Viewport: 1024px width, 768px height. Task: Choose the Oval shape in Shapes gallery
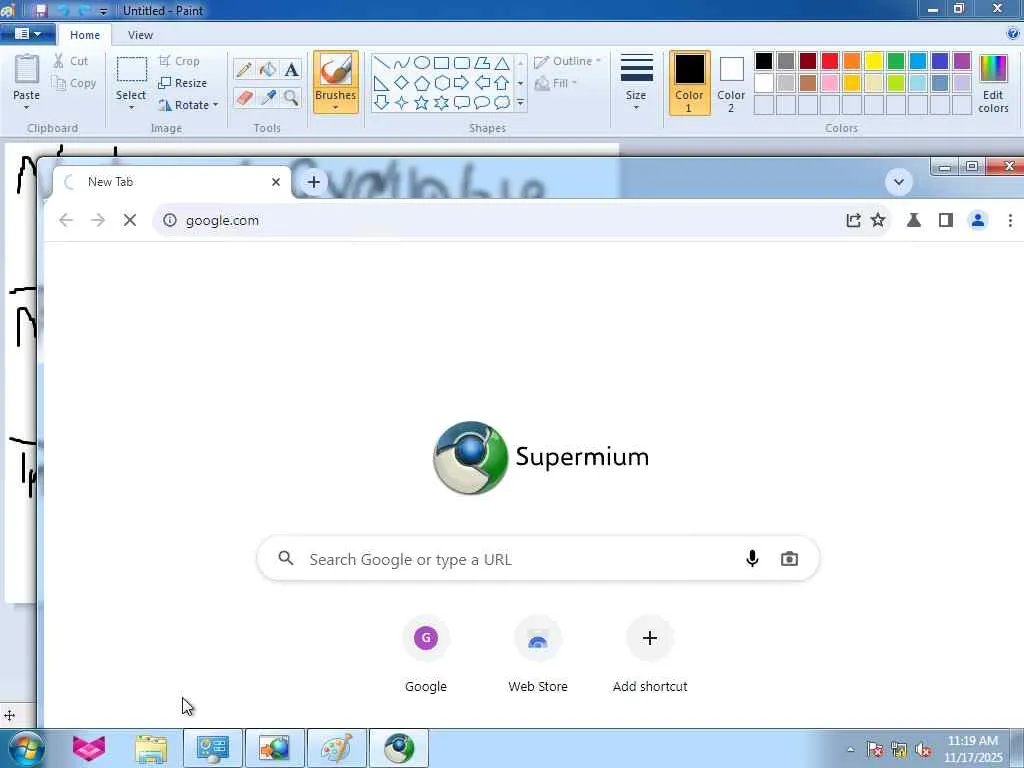click(422, 63)
